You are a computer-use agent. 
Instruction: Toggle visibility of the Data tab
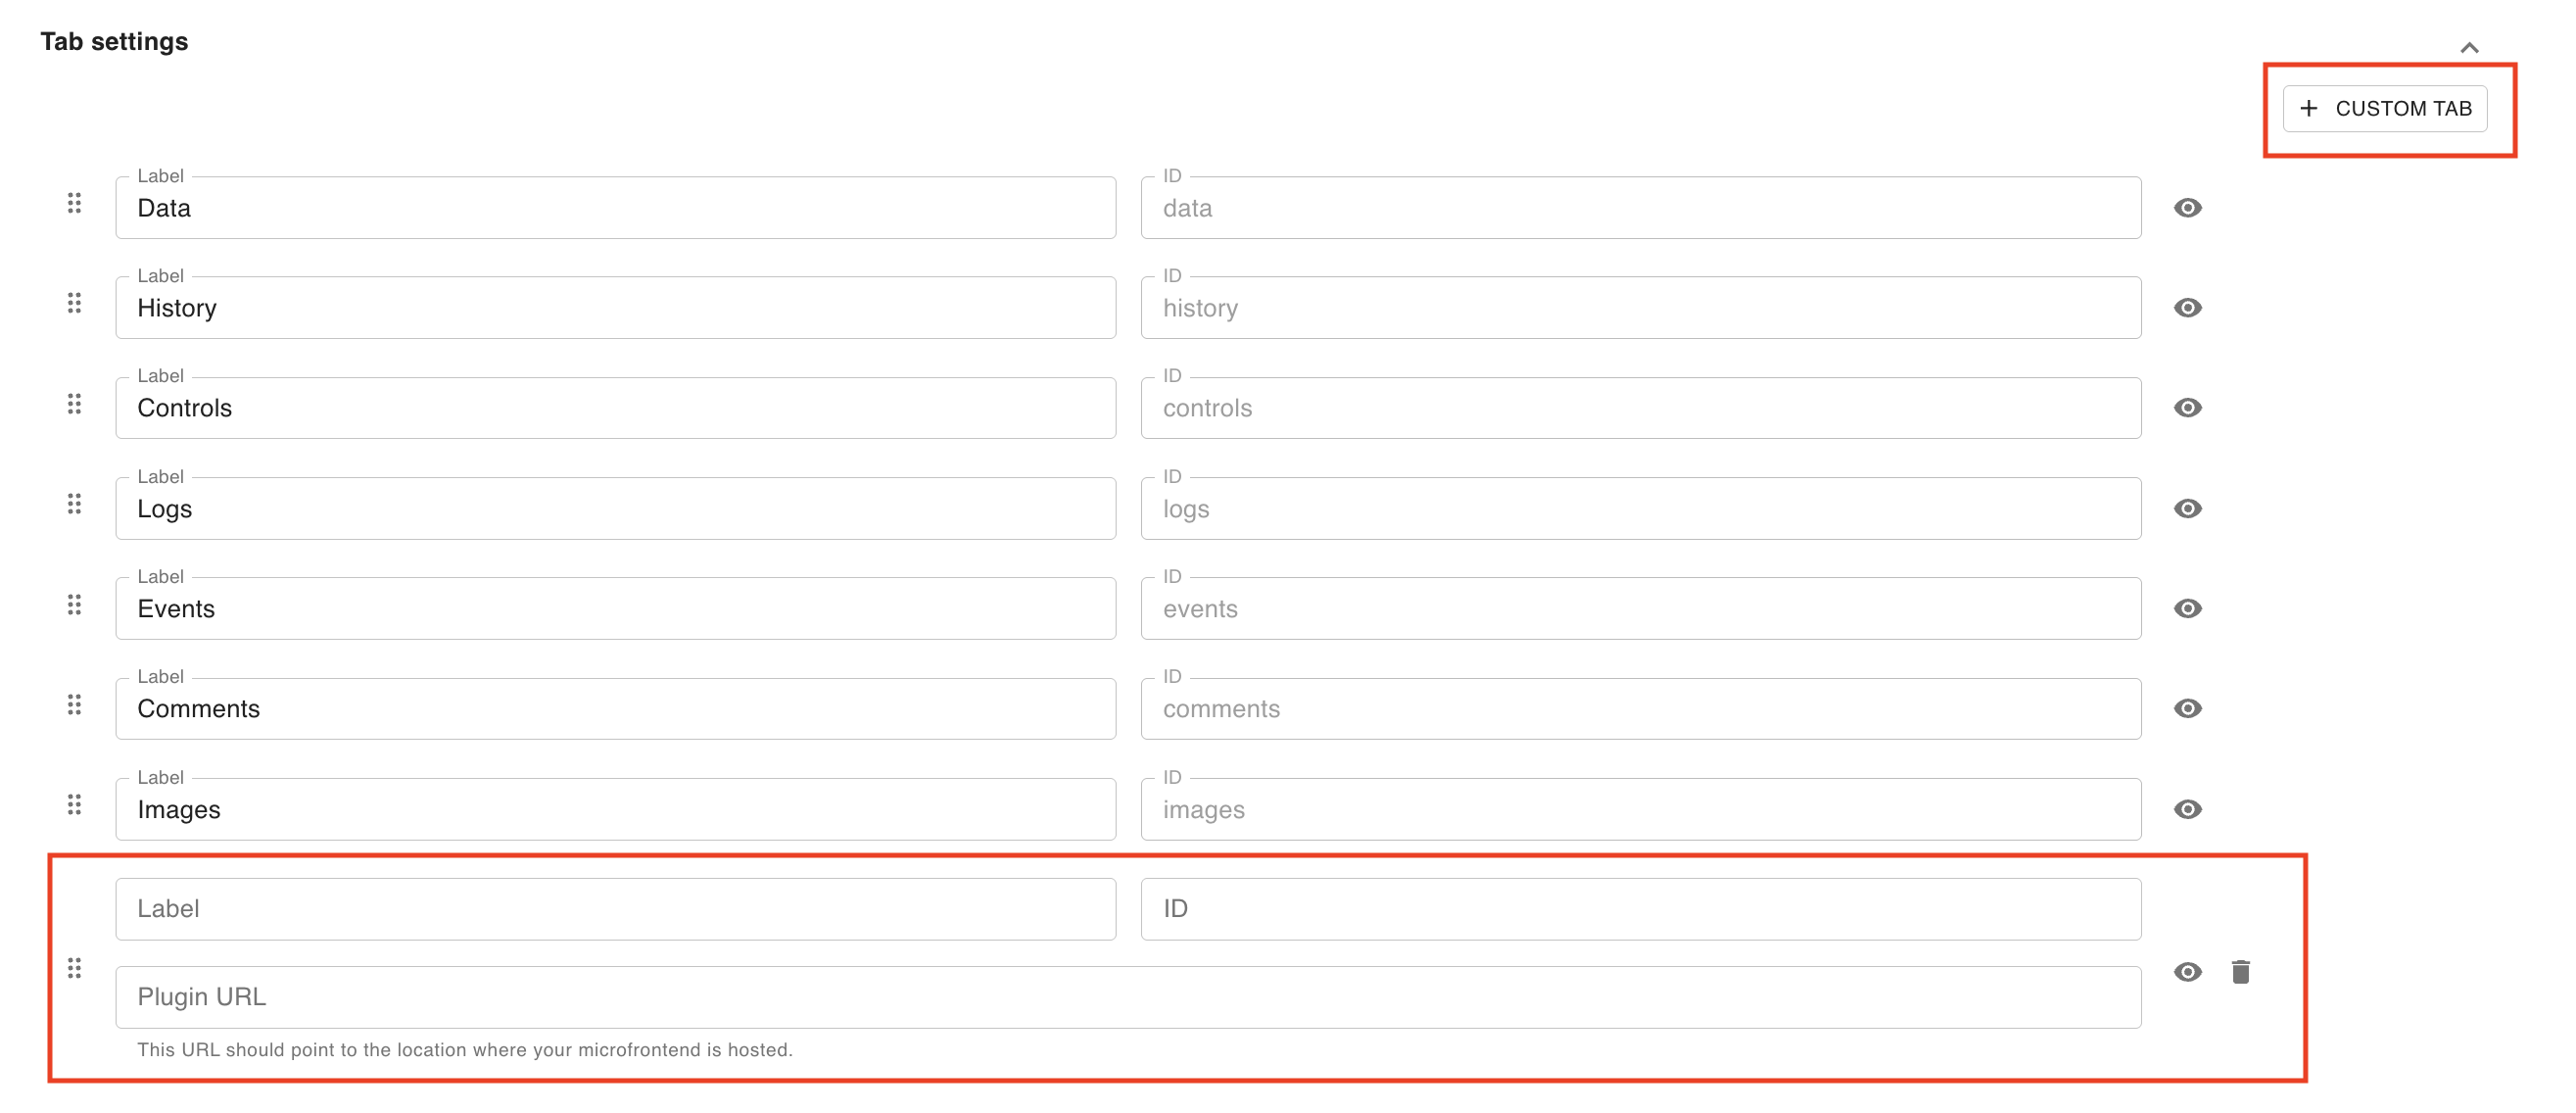[x=2187, y=208]
